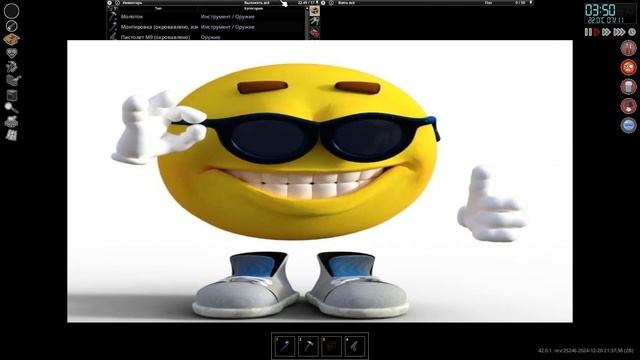Open the build menu icon with saw
Image resolution: width=640 pixels, height=360 pixels.
pyautogui.click(x=13, y=80)
